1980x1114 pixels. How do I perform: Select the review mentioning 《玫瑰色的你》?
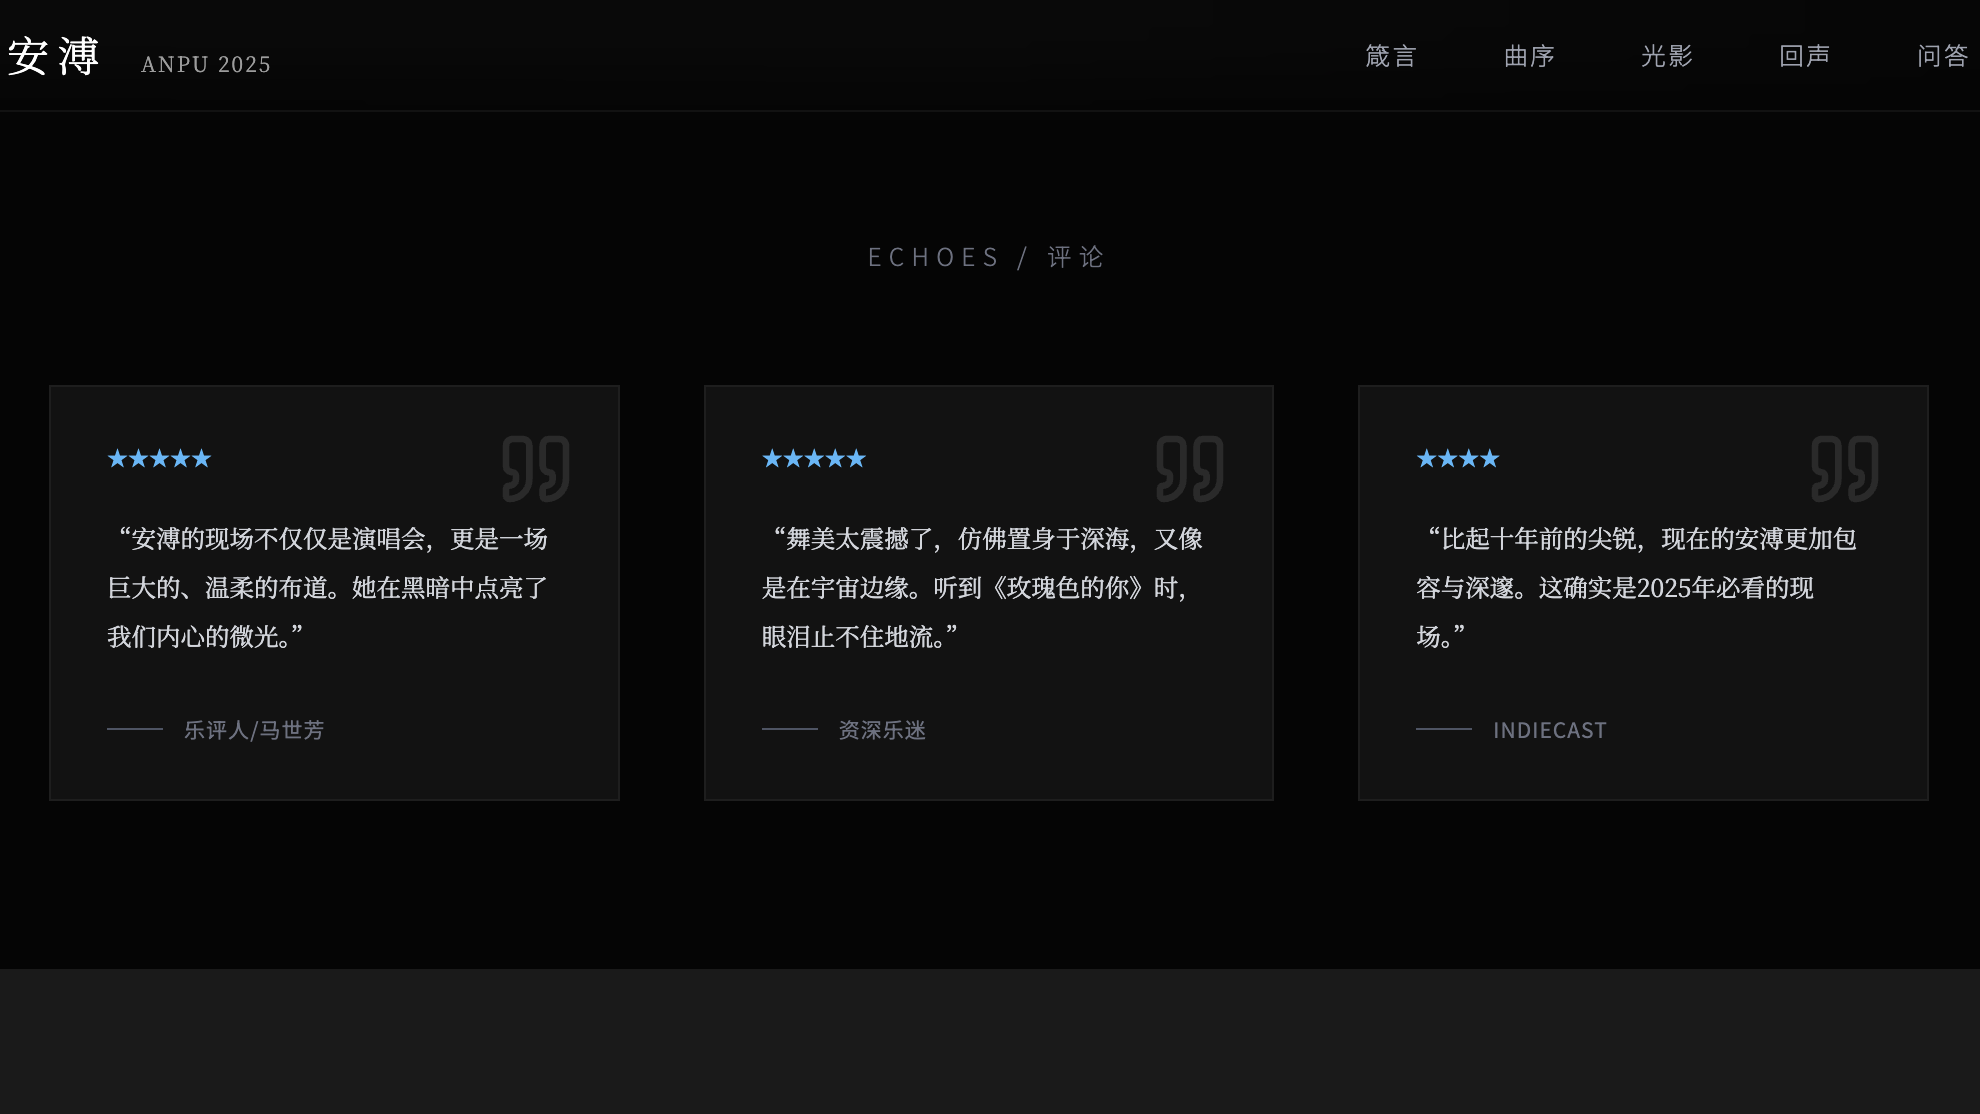coord(980,588)
